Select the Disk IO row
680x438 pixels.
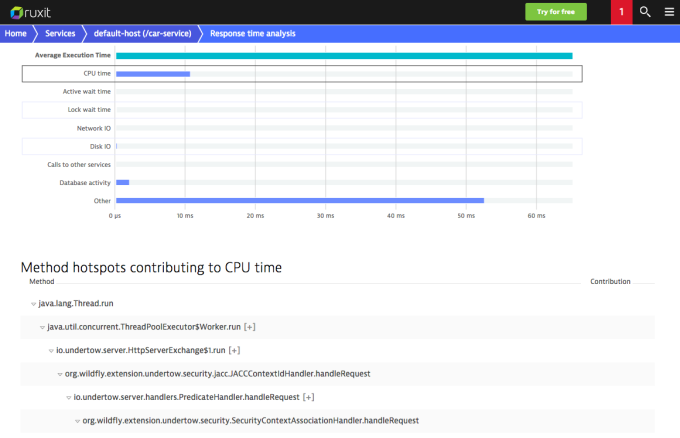pos(302,147)
